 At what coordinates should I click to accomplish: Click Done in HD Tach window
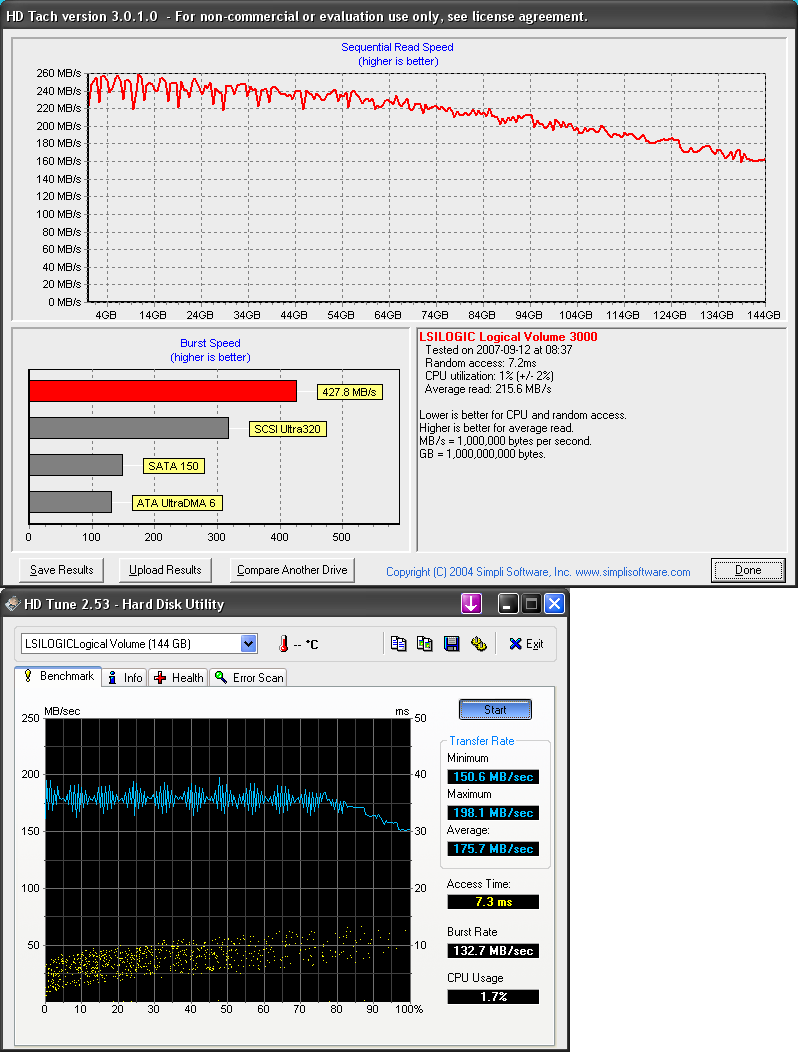click(748, 570)
